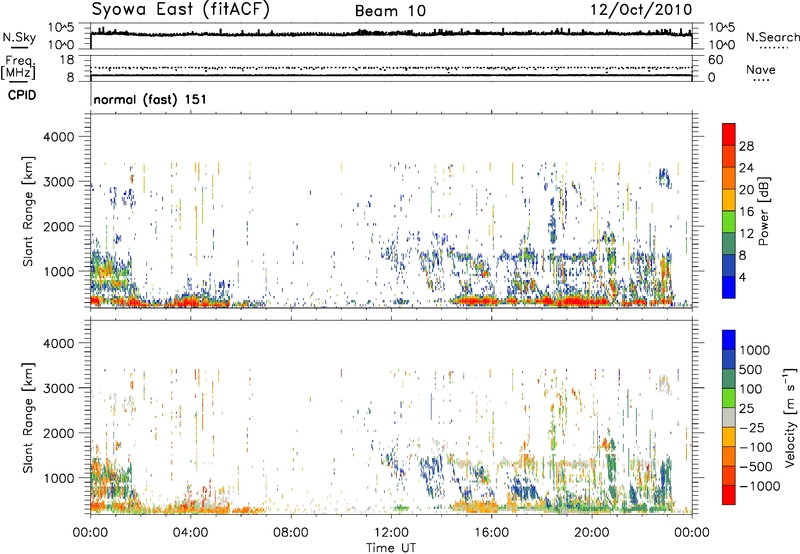
Task: Click the red bottom of the velocity colorbar
Action: (729, 495)
